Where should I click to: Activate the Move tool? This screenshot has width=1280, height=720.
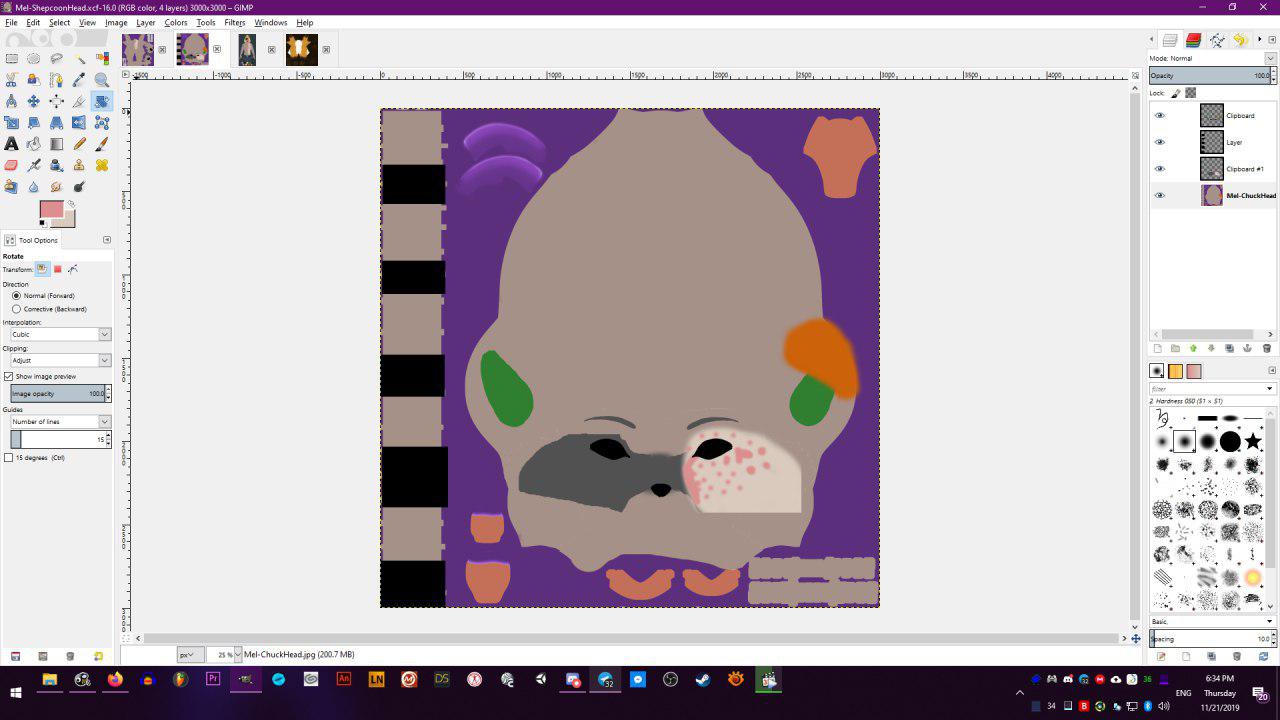(x=34, y=101)
